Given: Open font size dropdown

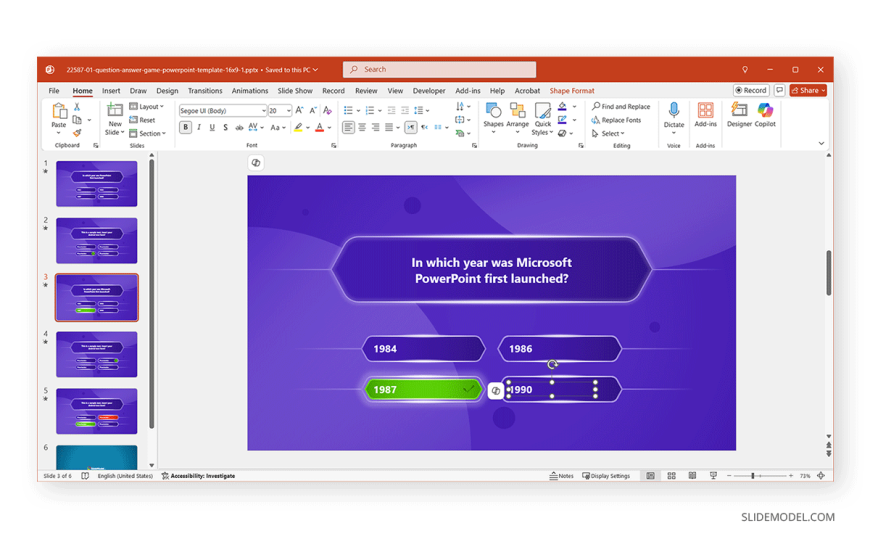Looking at the screenshot, I should 289,110.
